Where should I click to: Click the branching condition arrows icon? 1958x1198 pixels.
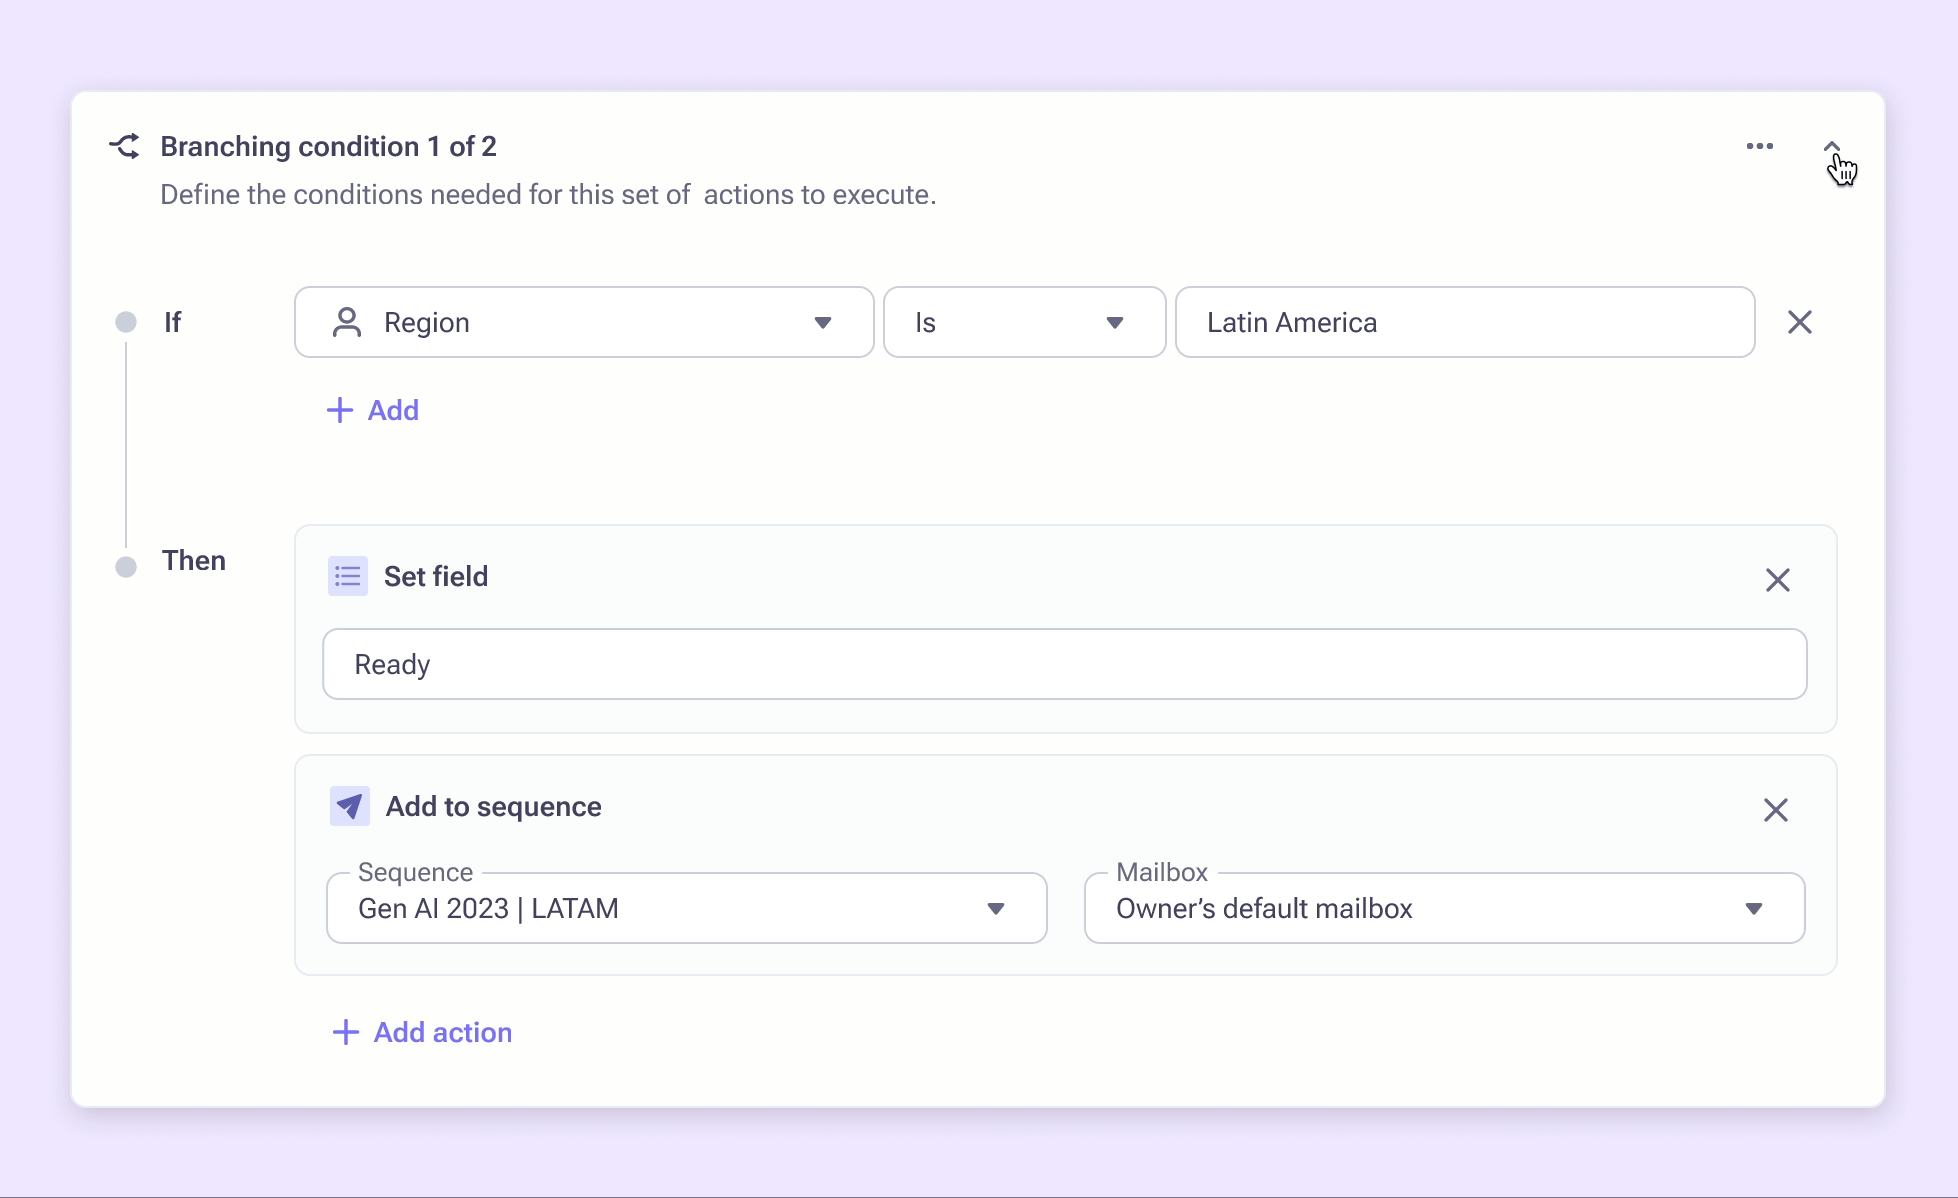click(x=124, y=146)
